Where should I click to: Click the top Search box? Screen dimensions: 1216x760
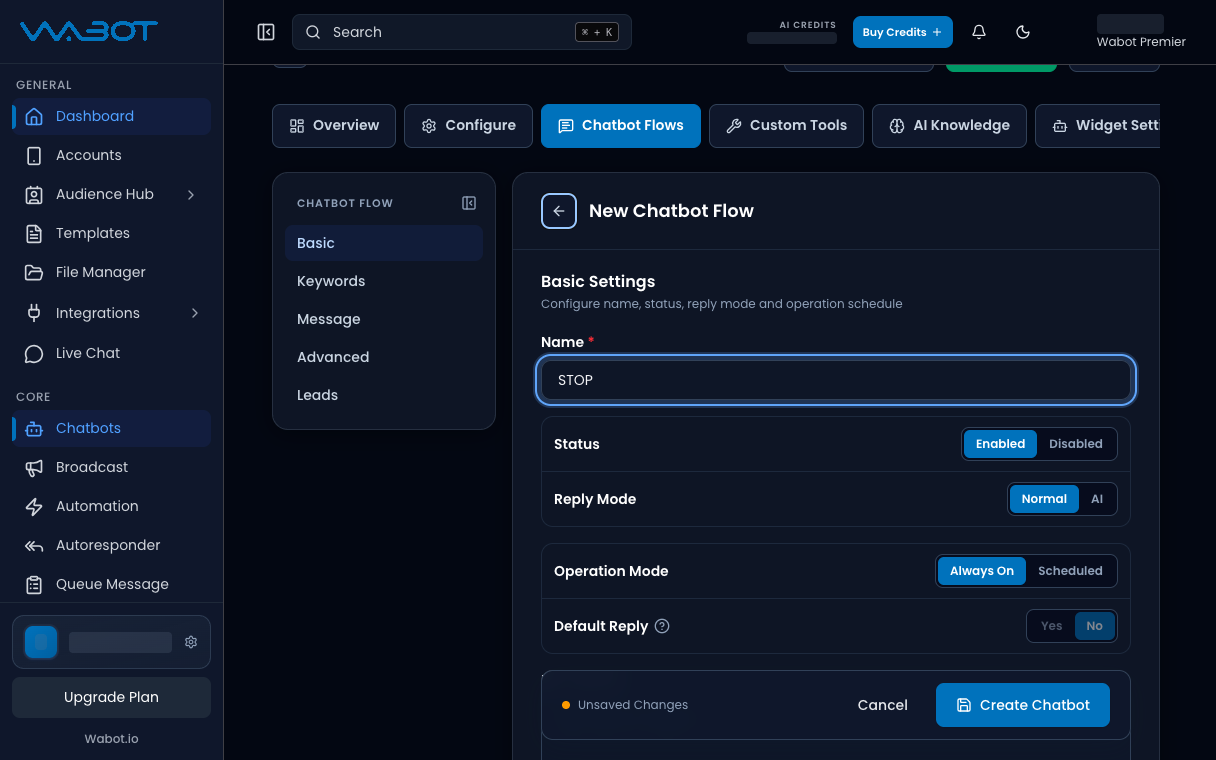[462, 32]
